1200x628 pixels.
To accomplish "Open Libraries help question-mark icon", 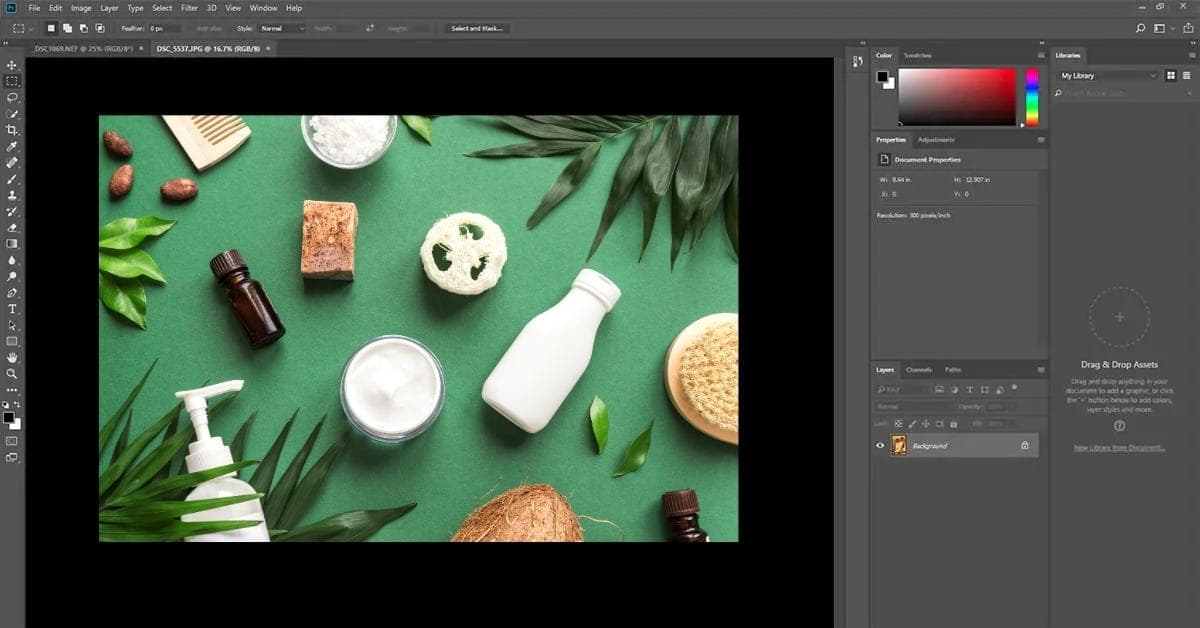I will [1119, 425].
